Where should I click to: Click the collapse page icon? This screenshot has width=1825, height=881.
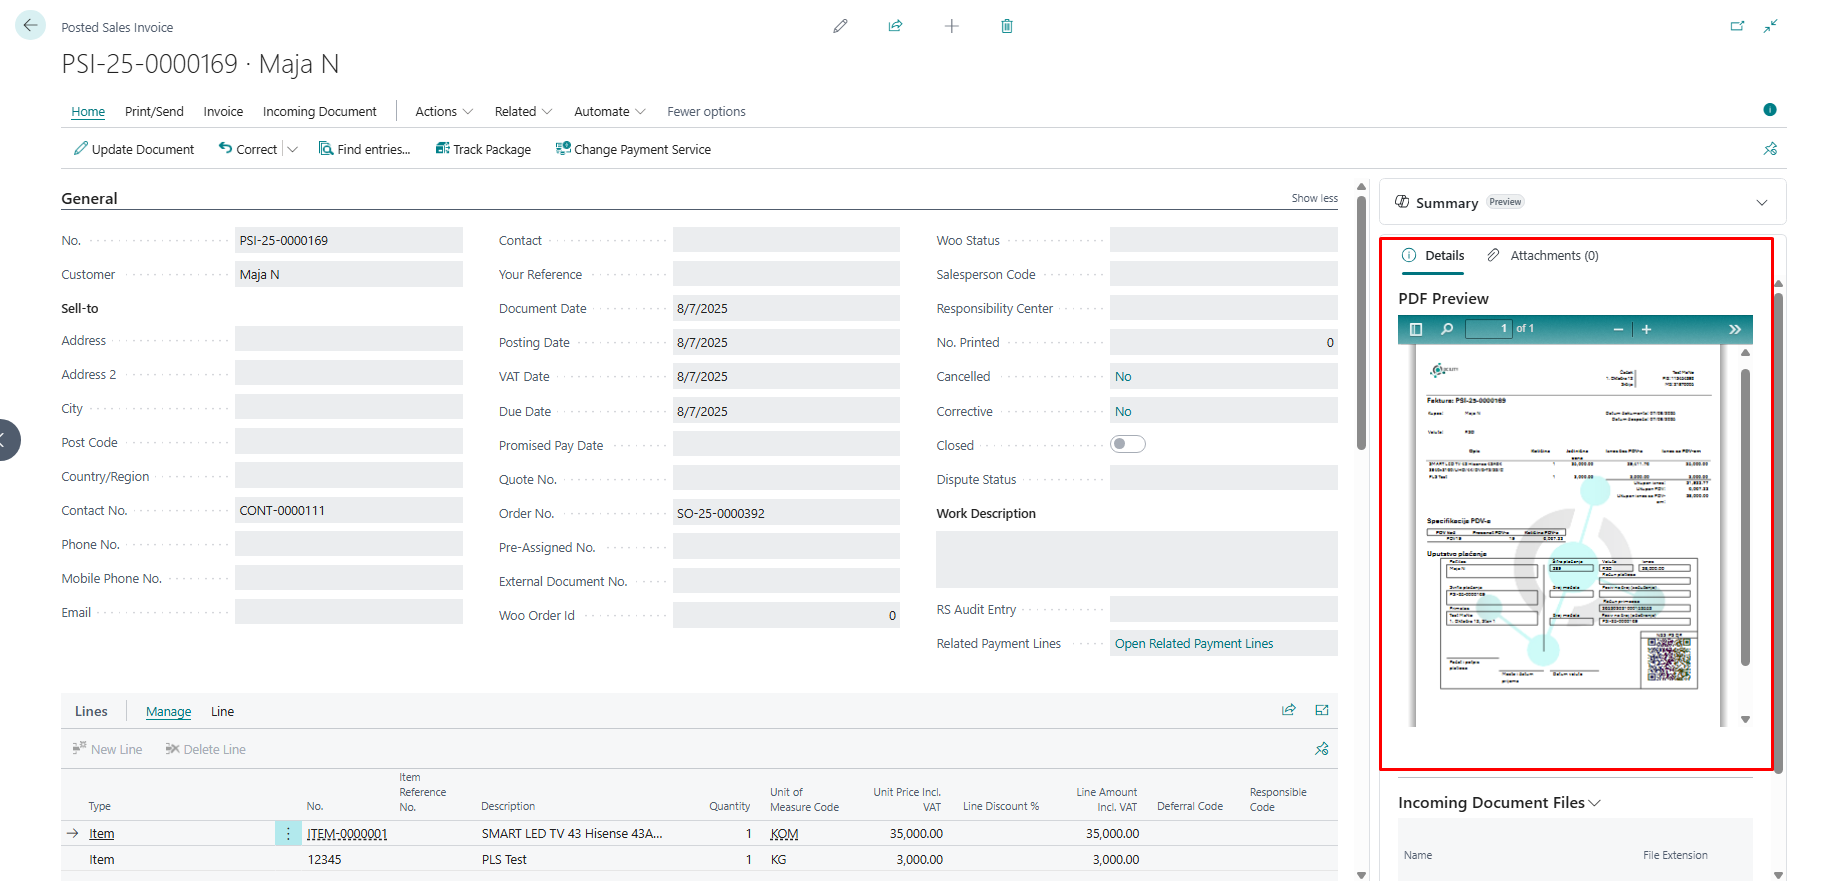1771,26
